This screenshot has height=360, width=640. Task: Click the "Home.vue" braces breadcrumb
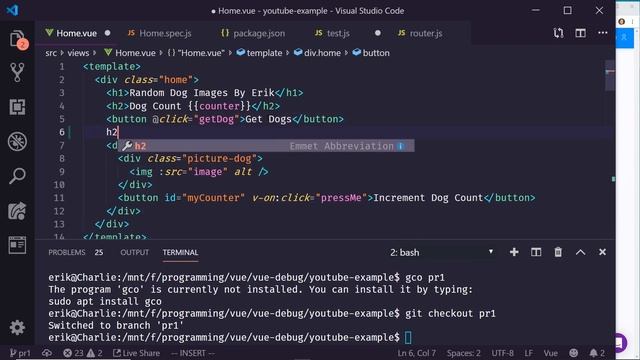coord(196,53)
